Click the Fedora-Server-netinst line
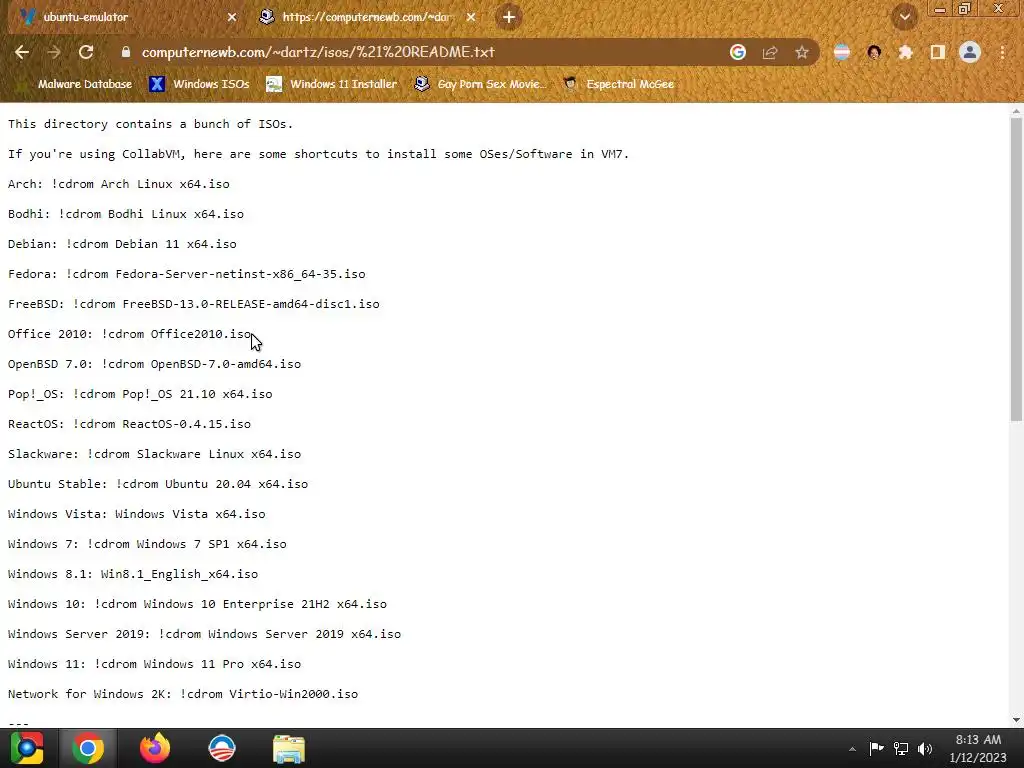Screen dimensions: 1024x768 (x=187, y=274)
